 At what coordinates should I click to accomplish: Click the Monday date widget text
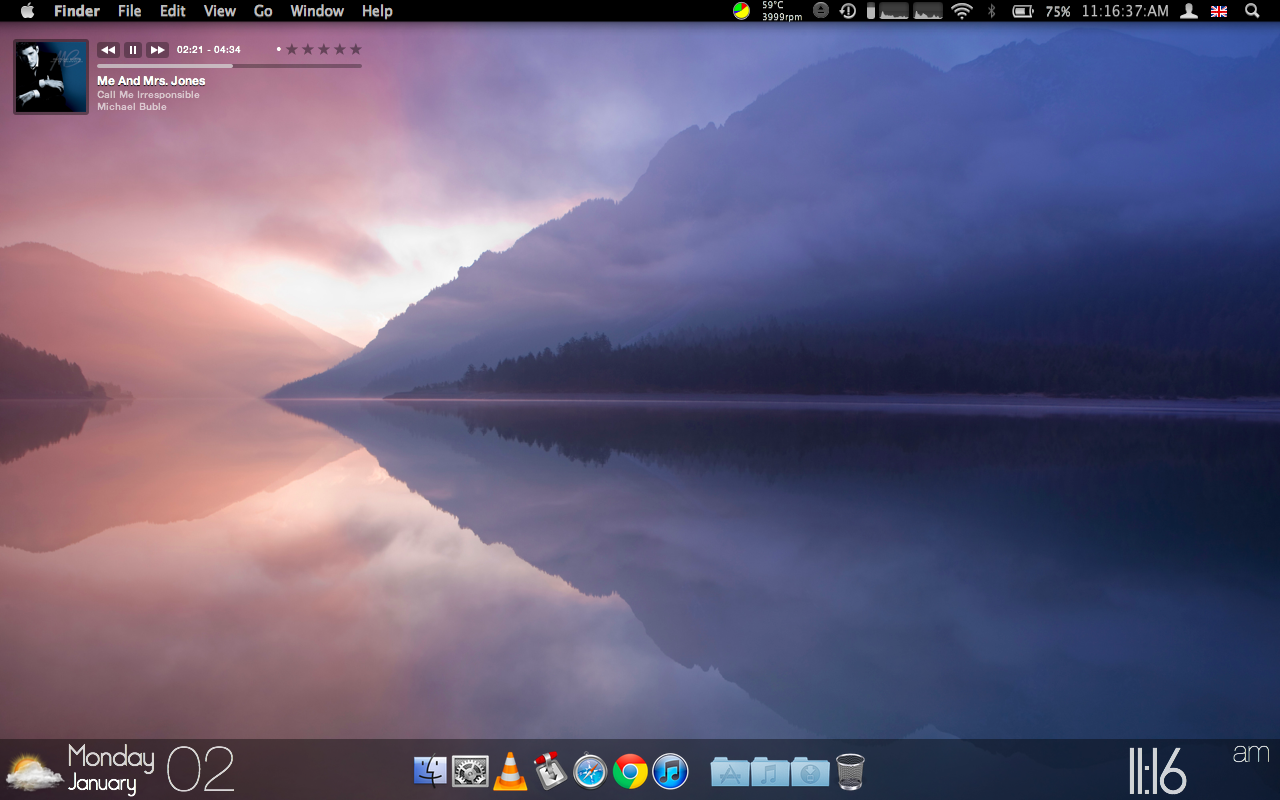[x=111, y=757]
